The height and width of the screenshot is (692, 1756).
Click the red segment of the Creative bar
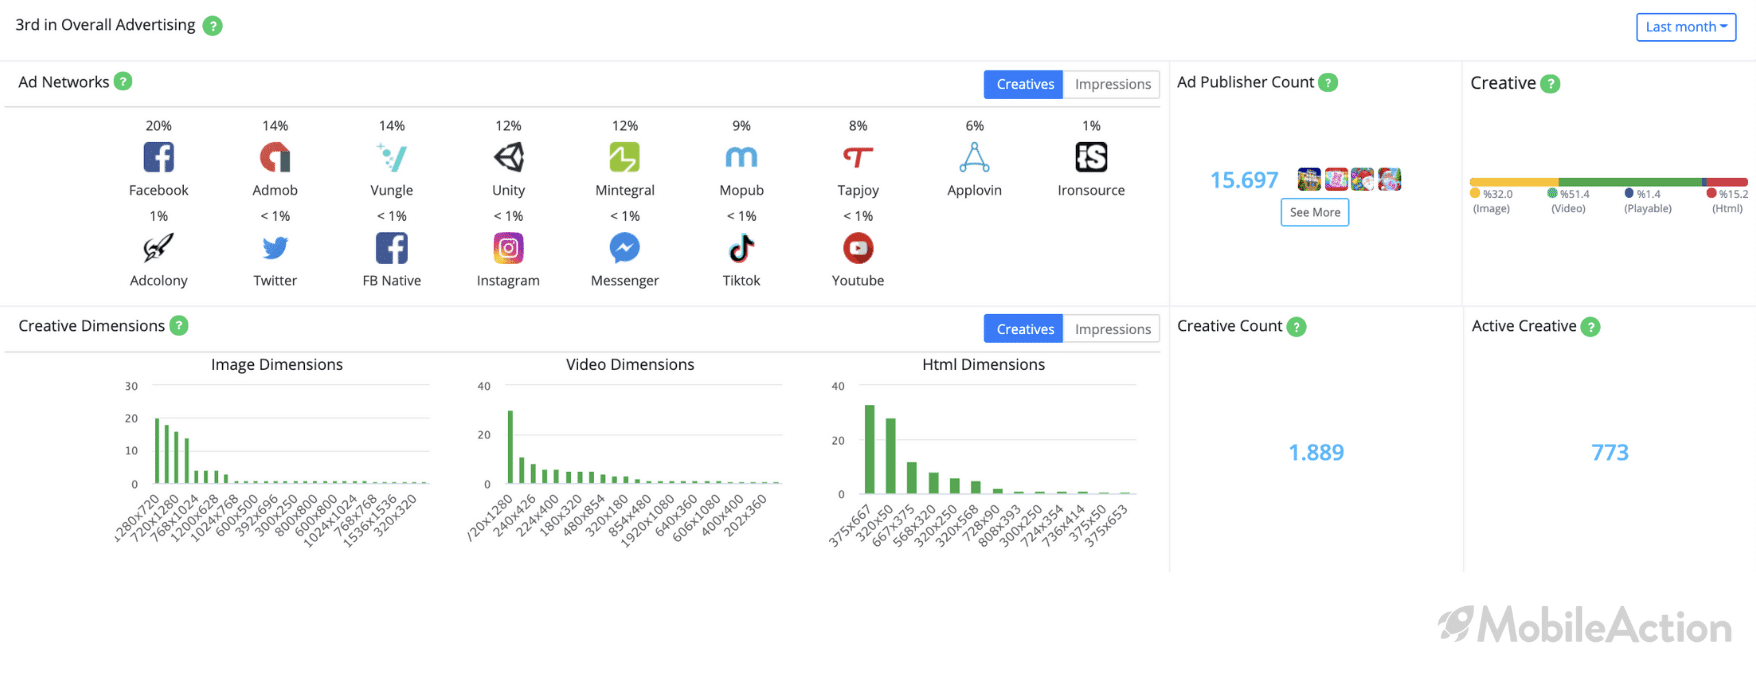click(x=1727, y=182)
